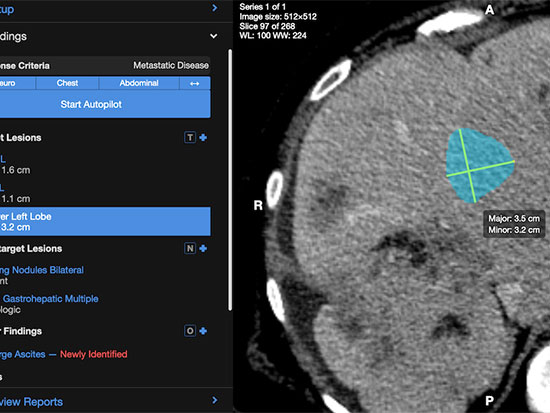Viewport: 550px width, 413px height.
Task: Switch to the Chest tab
Action: point(67,83)
